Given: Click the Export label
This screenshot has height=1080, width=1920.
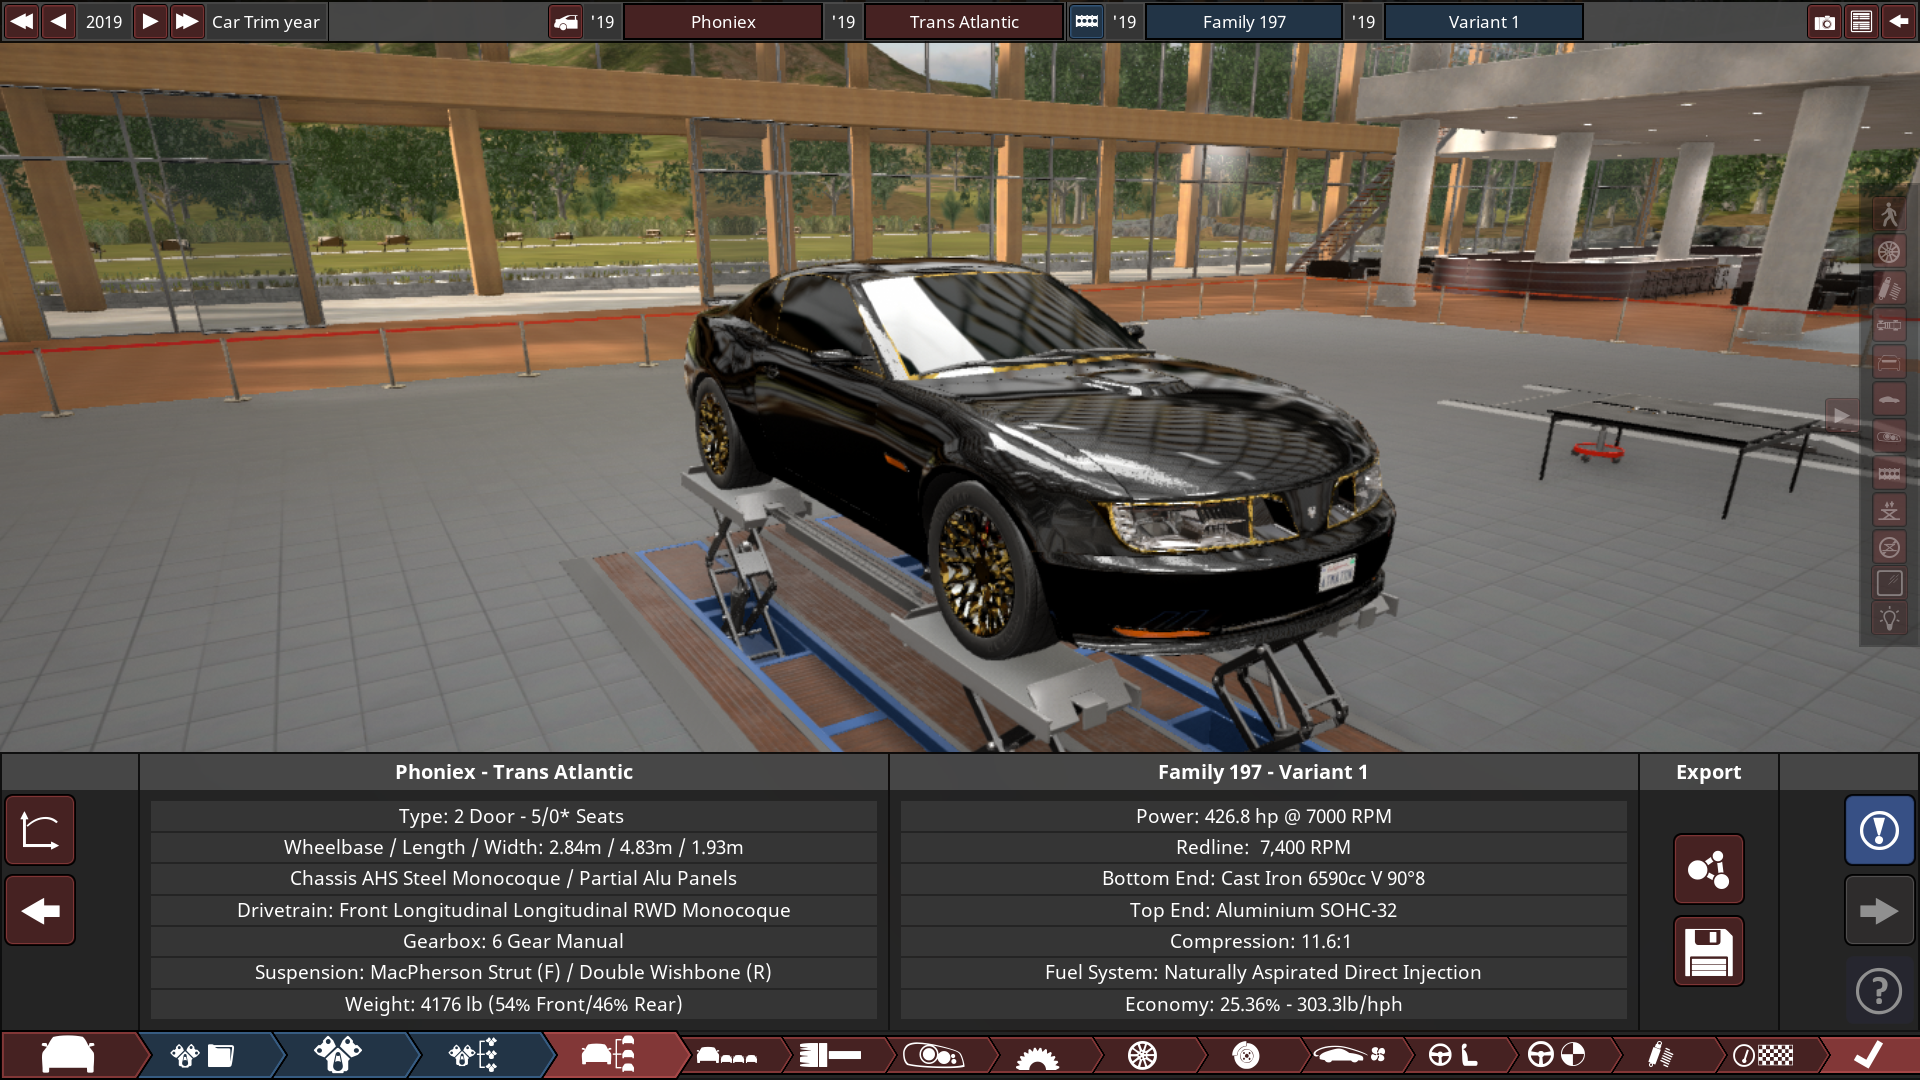Looking at the screenshot, I should coord(1708,772).
